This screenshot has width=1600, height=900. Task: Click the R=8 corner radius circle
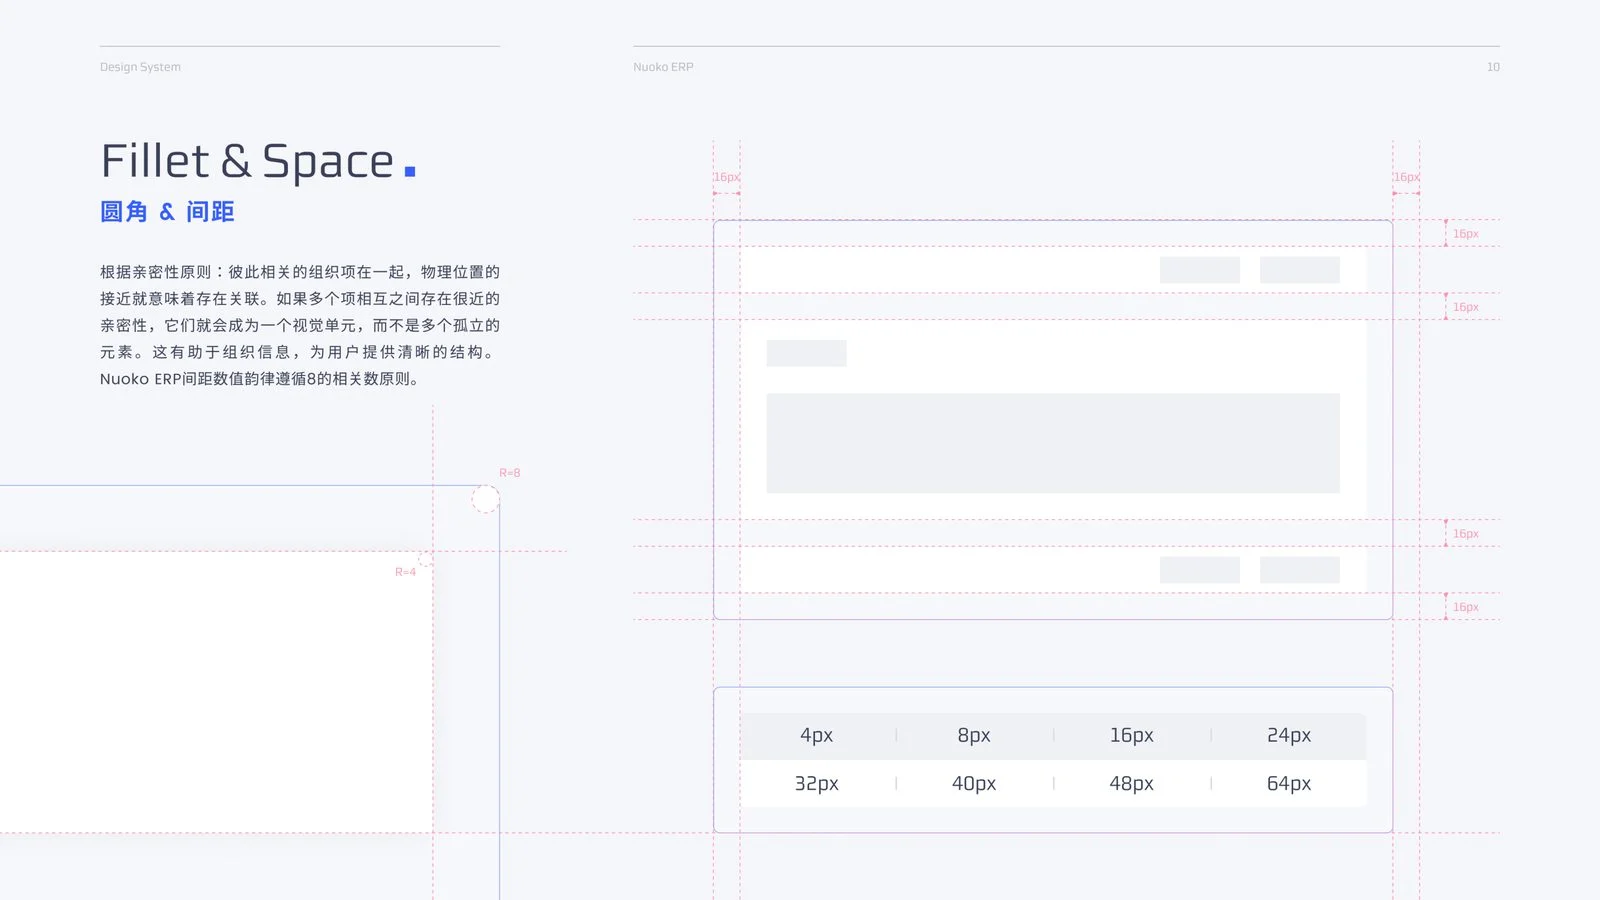pos(486,499)
